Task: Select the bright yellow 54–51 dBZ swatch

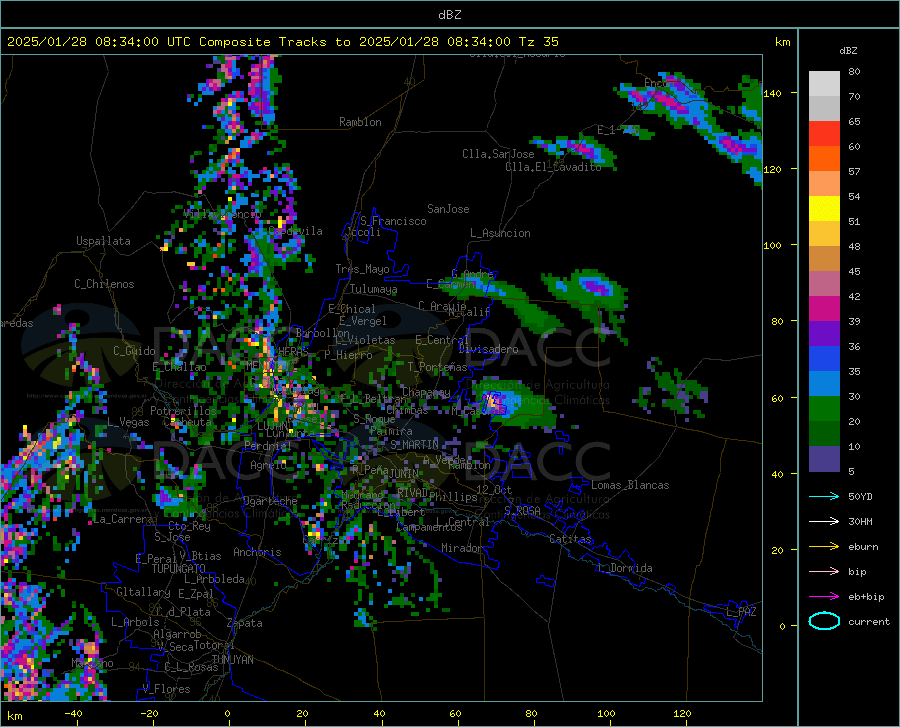Action: 824,209
